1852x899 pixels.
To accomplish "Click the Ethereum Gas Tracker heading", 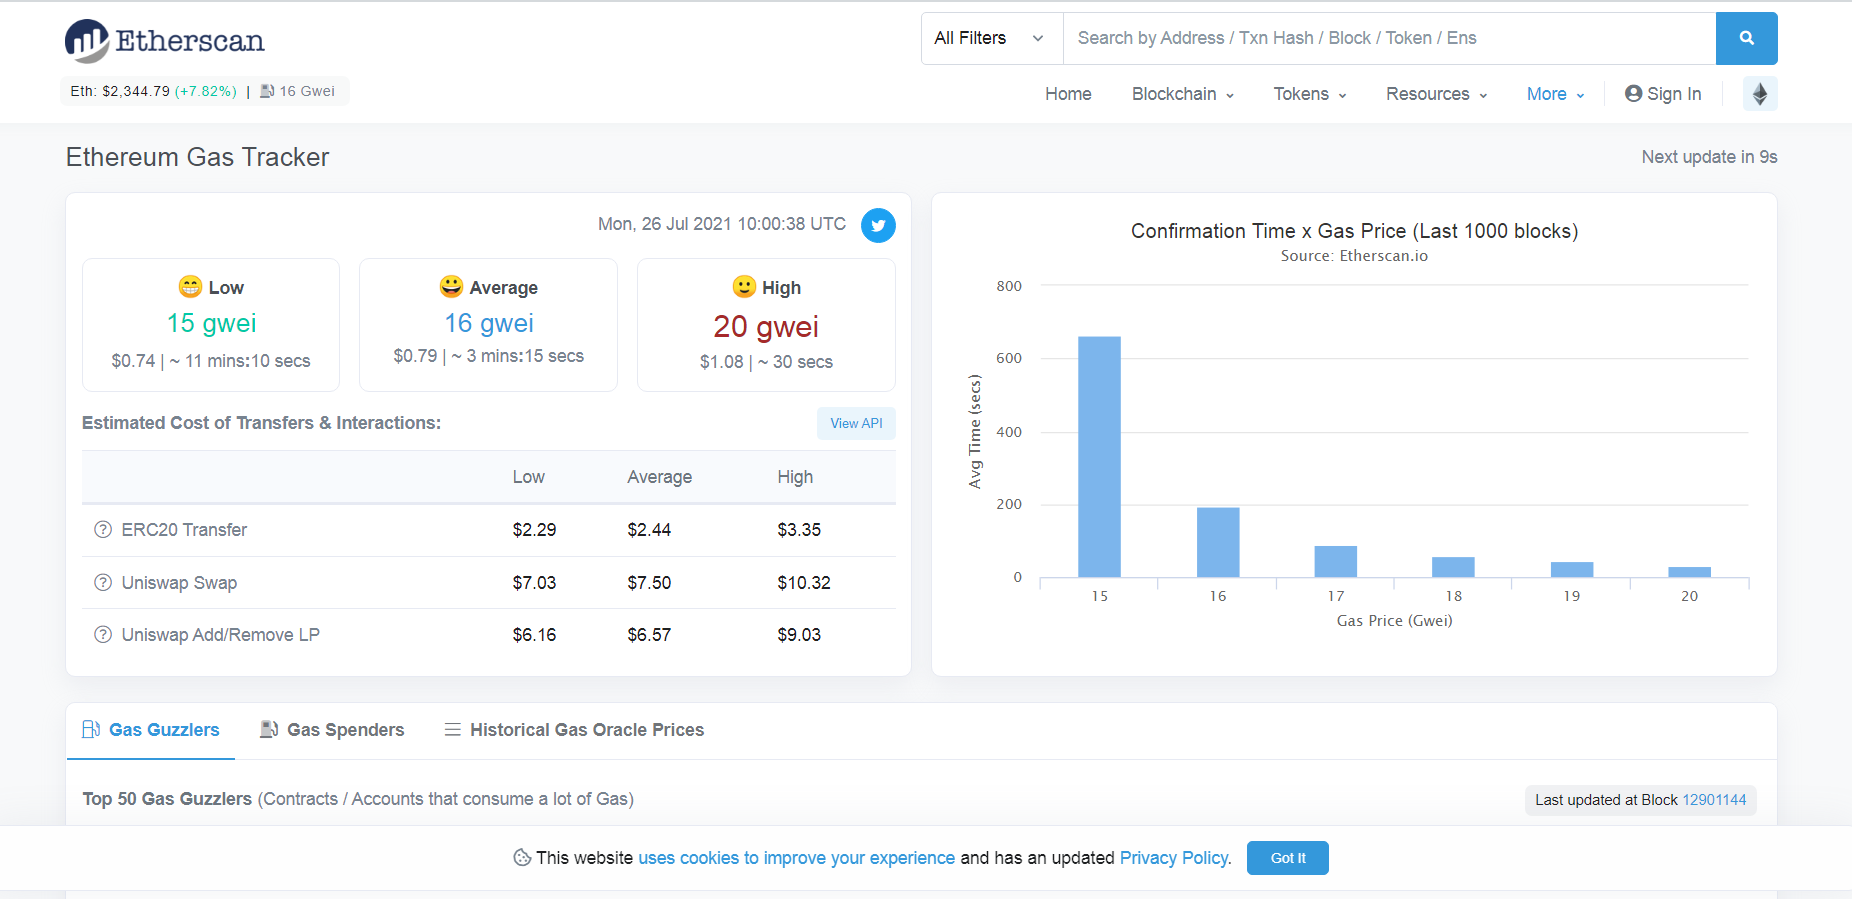I will point(197,157).
